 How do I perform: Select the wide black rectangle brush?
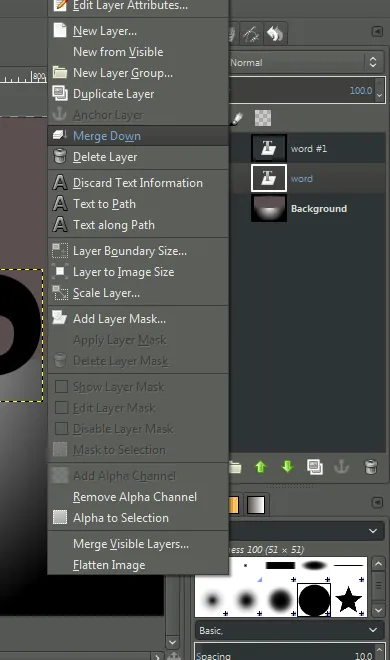pyautogui.click(x=280, y=565)
